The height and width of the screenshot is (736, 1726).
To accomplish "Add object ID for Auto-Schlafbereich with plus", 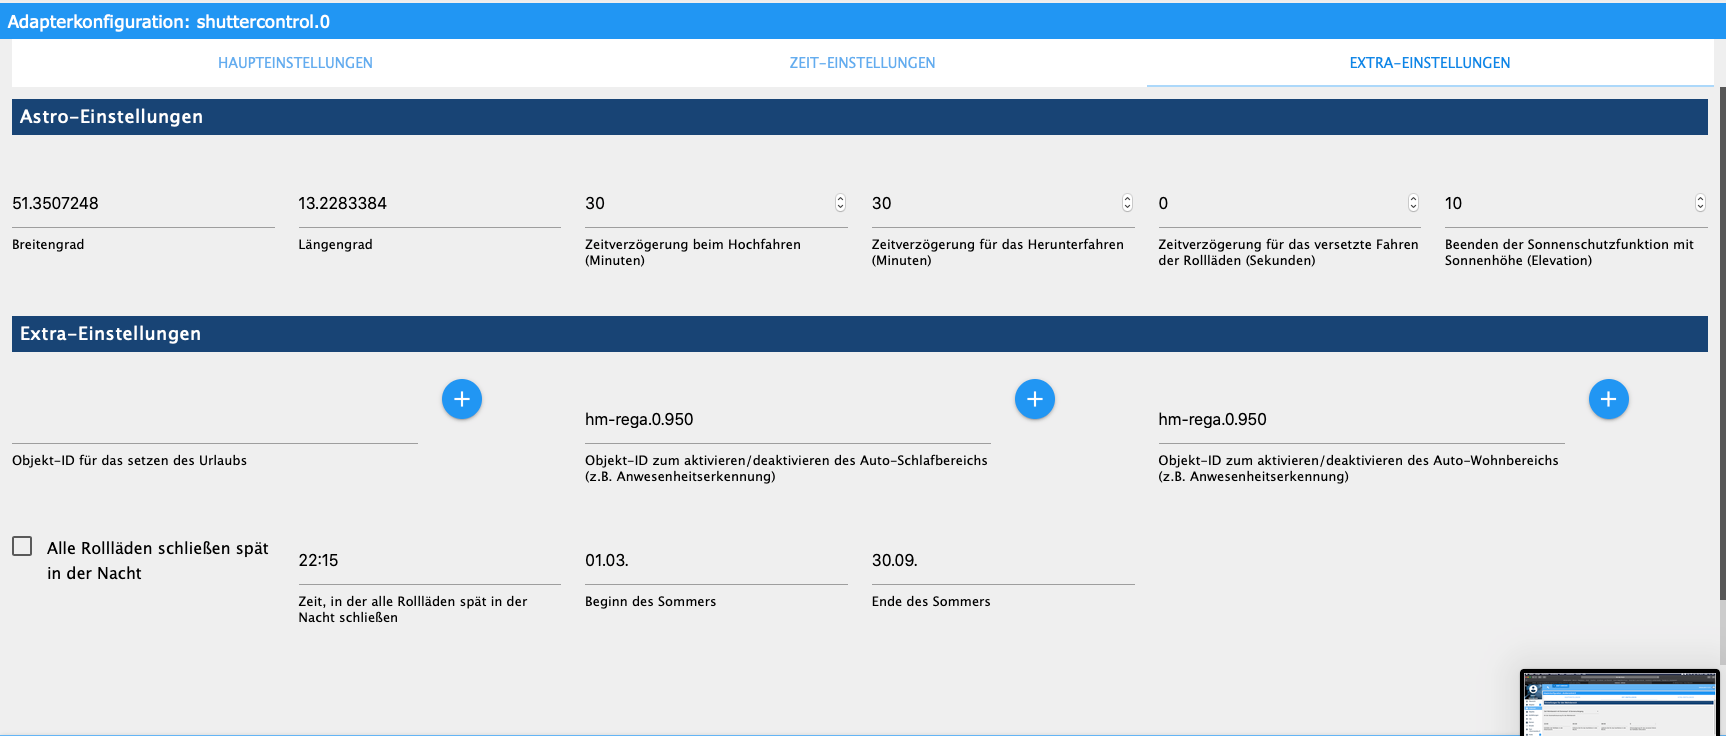I will click(1035, 399).
